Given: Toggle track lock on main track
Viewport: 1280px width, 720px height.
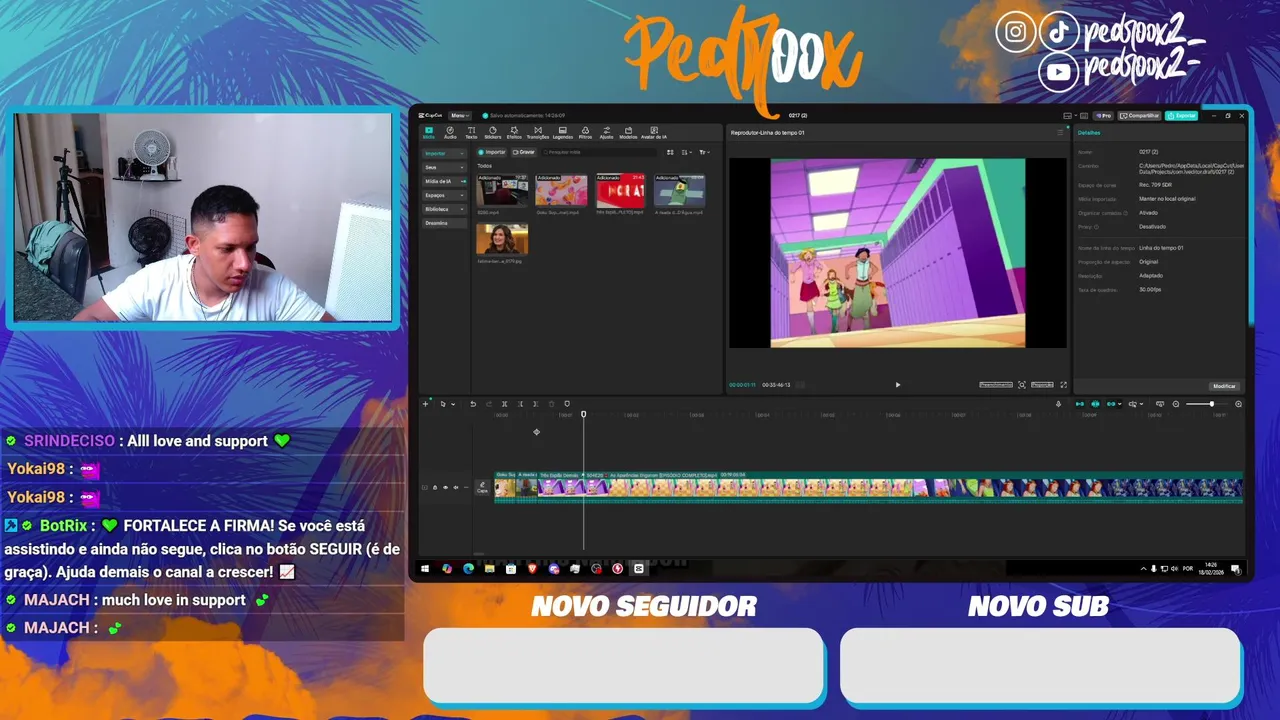Looking at the screenshot, I should (435, 488).
